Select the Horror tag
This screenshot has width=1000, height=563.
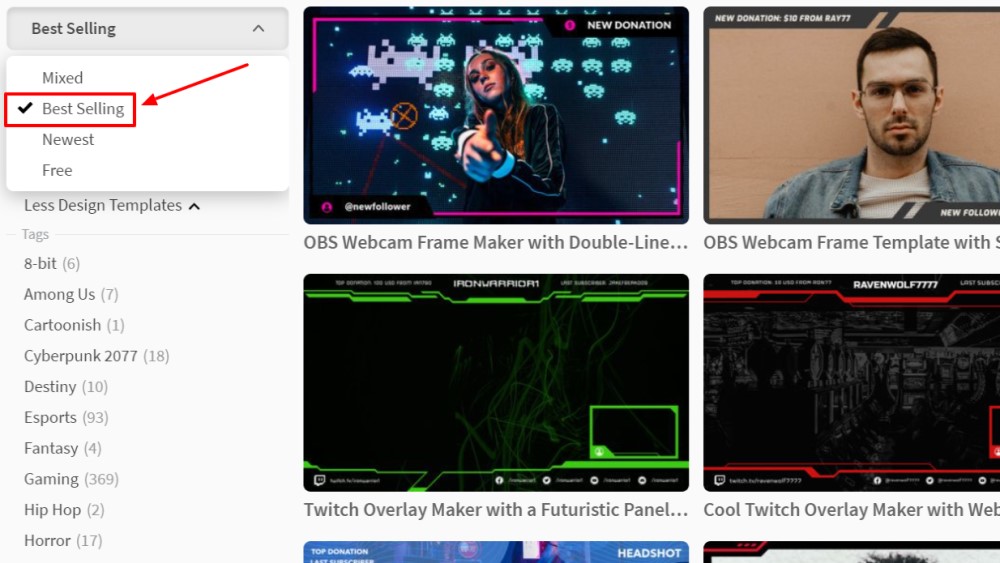47,541
